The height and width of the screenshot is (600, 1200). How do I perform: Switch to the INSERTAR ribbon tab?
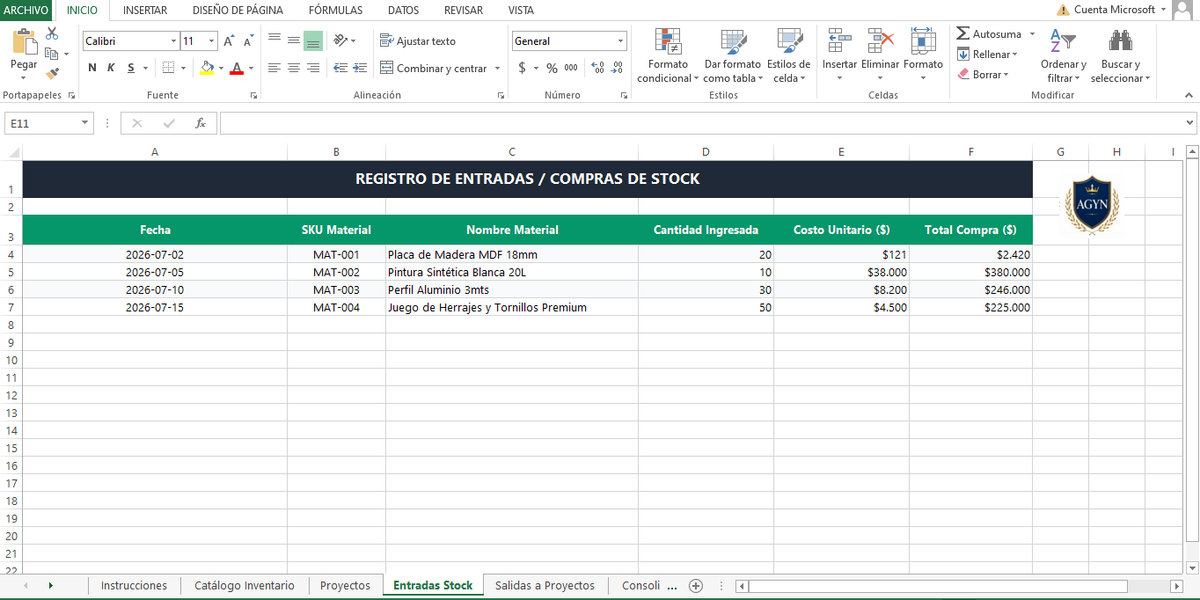click(145, 10)
